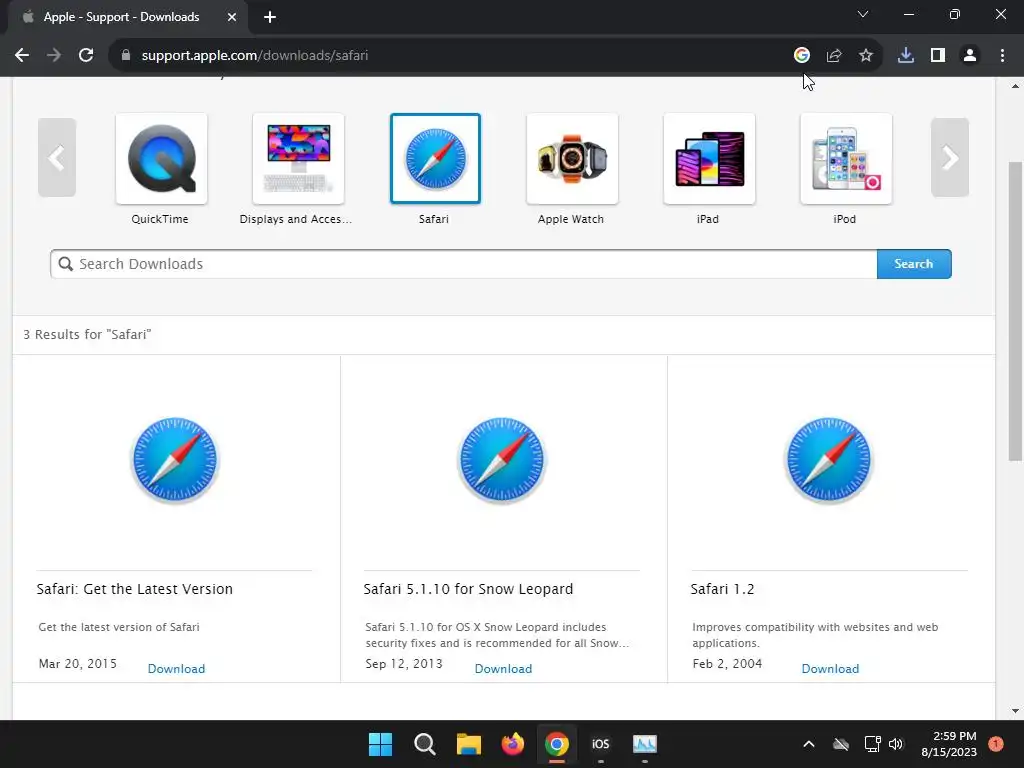Open the tab search chevron
Screen dimensions: 1024x768
[863, 14]
